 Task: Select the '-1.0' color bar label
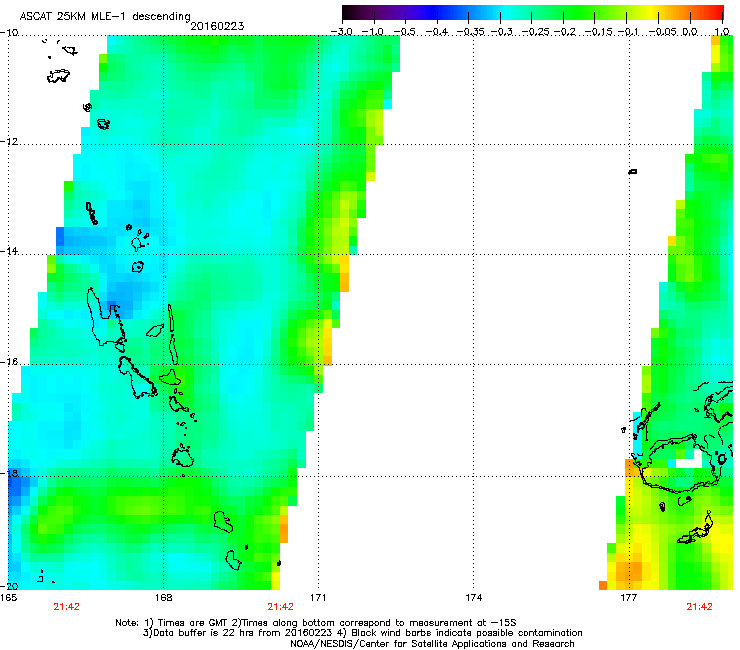(x=373, y=32)
